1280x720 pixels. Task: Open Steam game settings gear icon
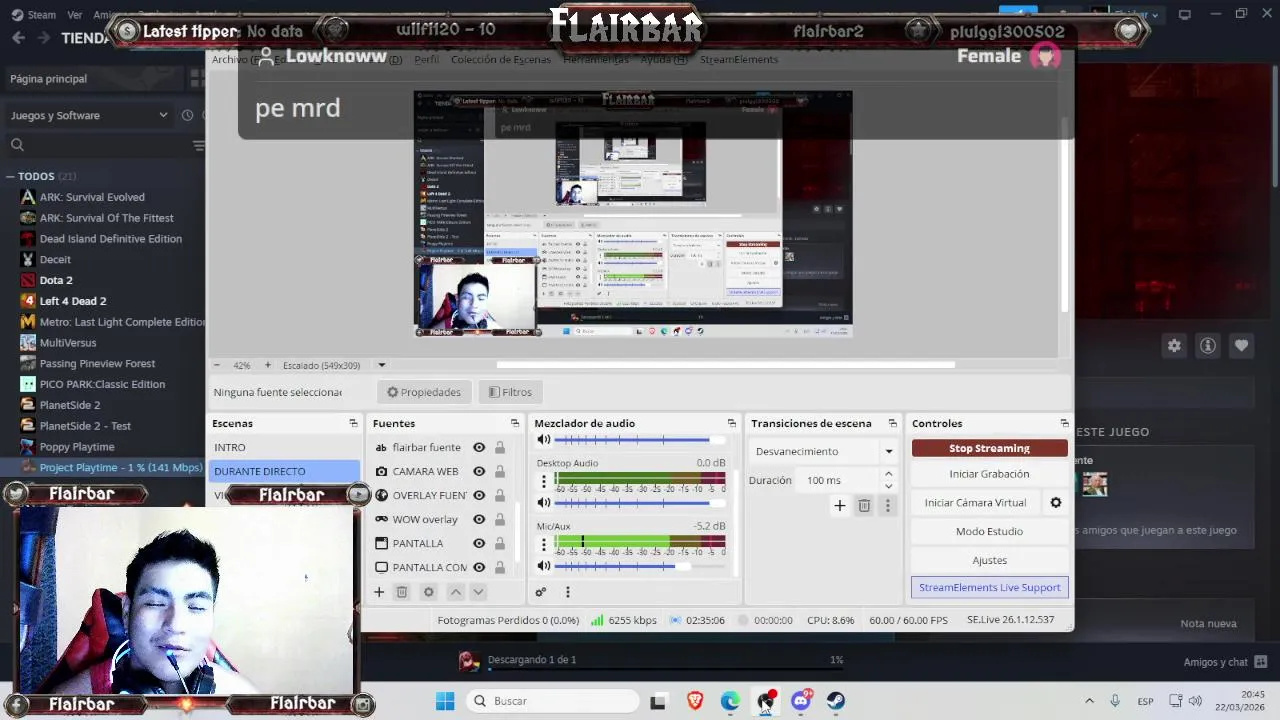(1174, 346)
